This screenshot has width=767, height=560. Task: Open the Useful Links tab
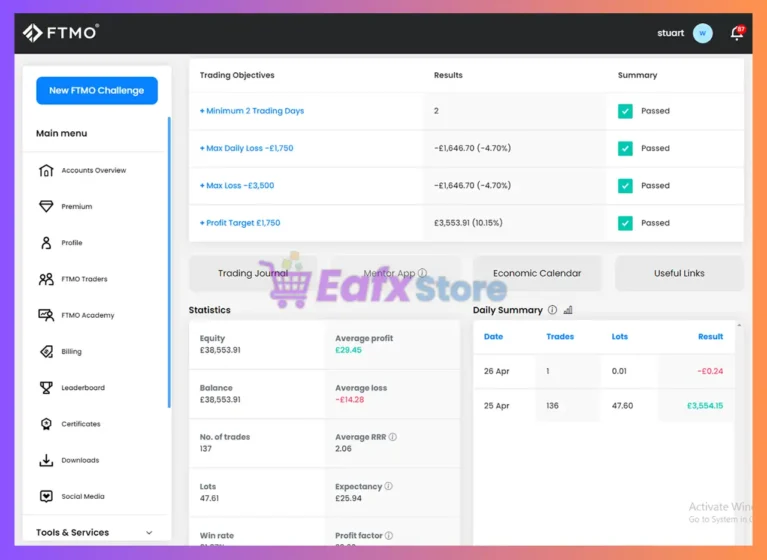tap(679, 273)
